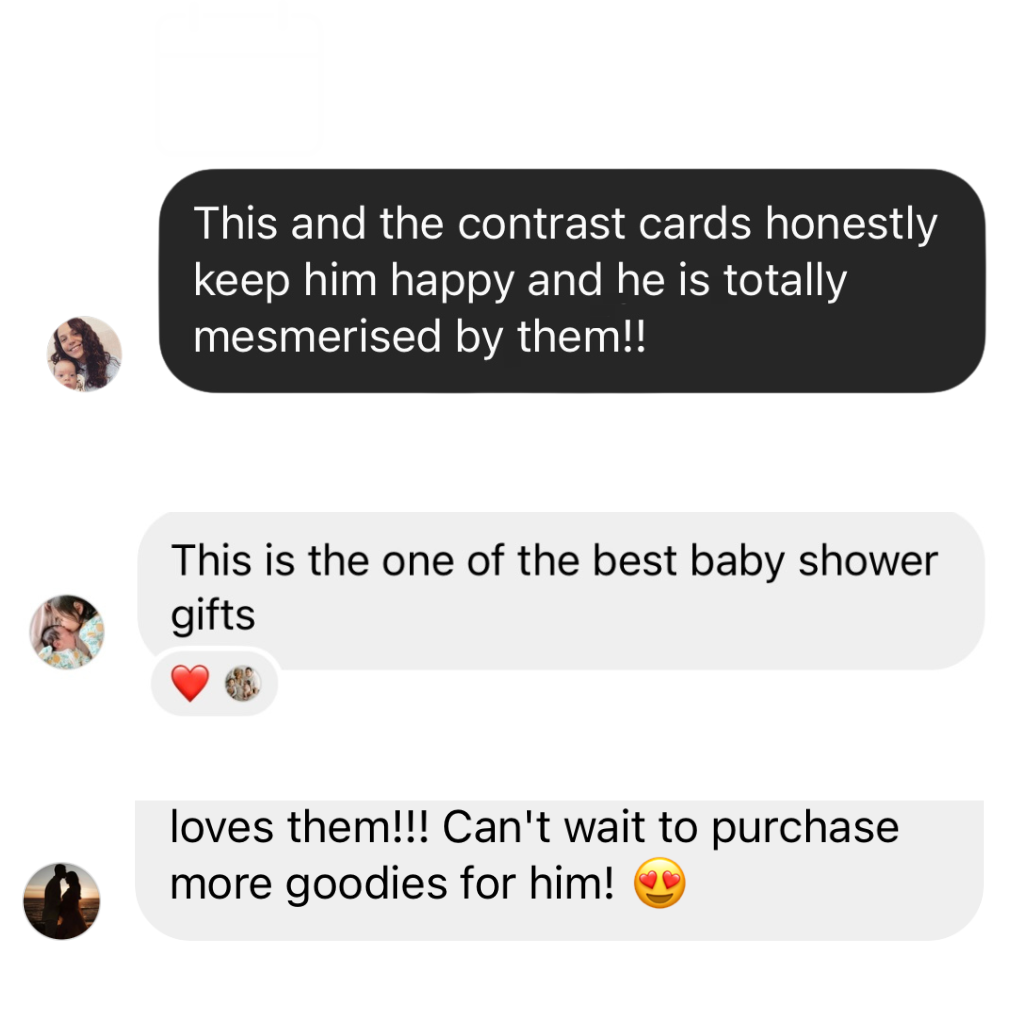Select the dark 'contrast cards' message bubble

[571, 281]
